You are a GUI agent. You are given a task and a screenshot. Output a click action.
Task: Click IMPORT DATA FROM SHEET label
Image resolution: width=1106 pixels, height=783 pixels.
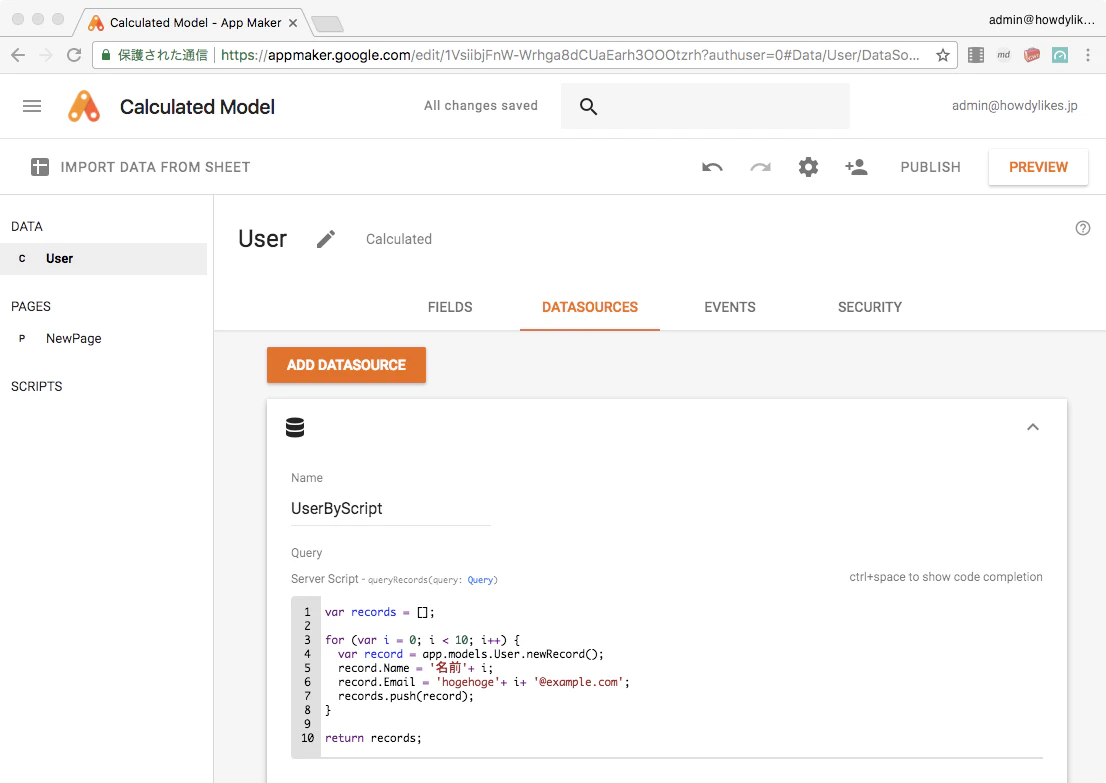click(155, 167)
